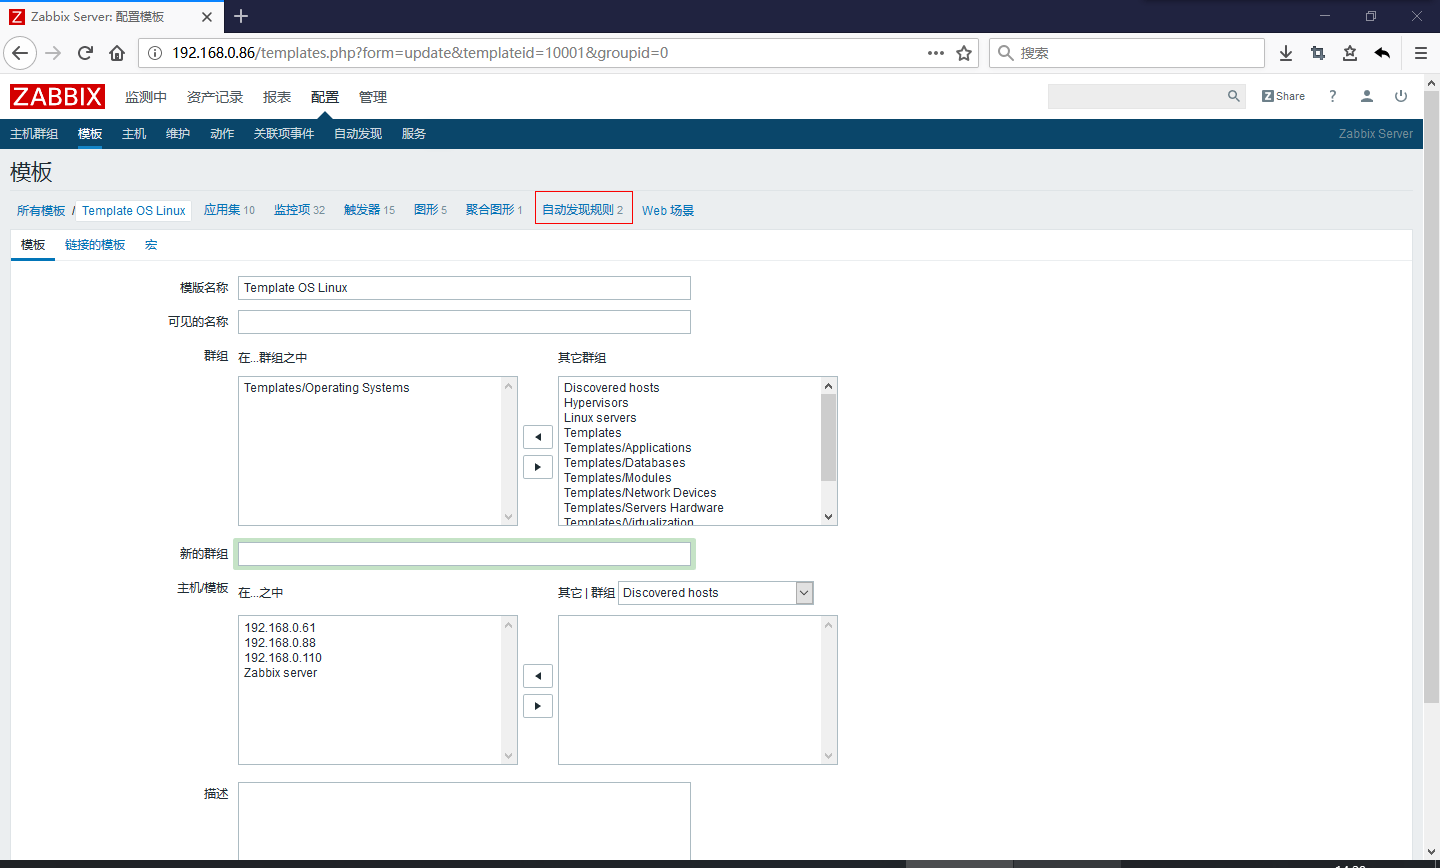
Task: Open page actions three-dot menu in address bar
Action: pos(936,53)
